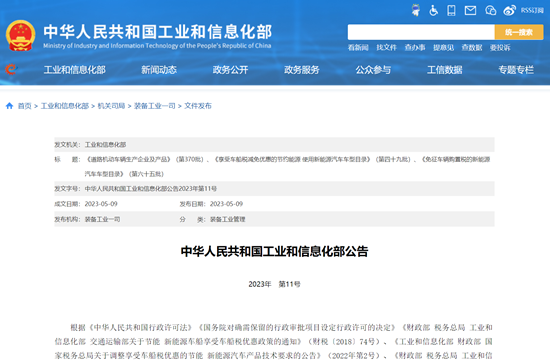
Task: Open the 工信数据 navigation item
Action: [444, 70]
